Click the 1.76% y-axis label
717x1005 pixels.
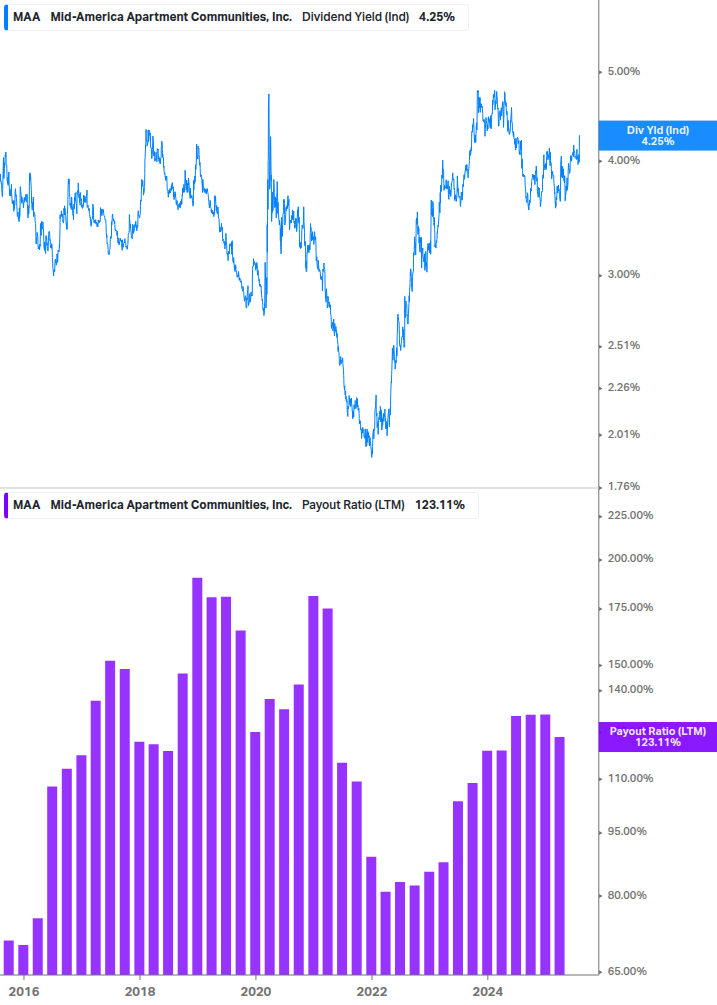pyautogui.click(x=623, y=486)
